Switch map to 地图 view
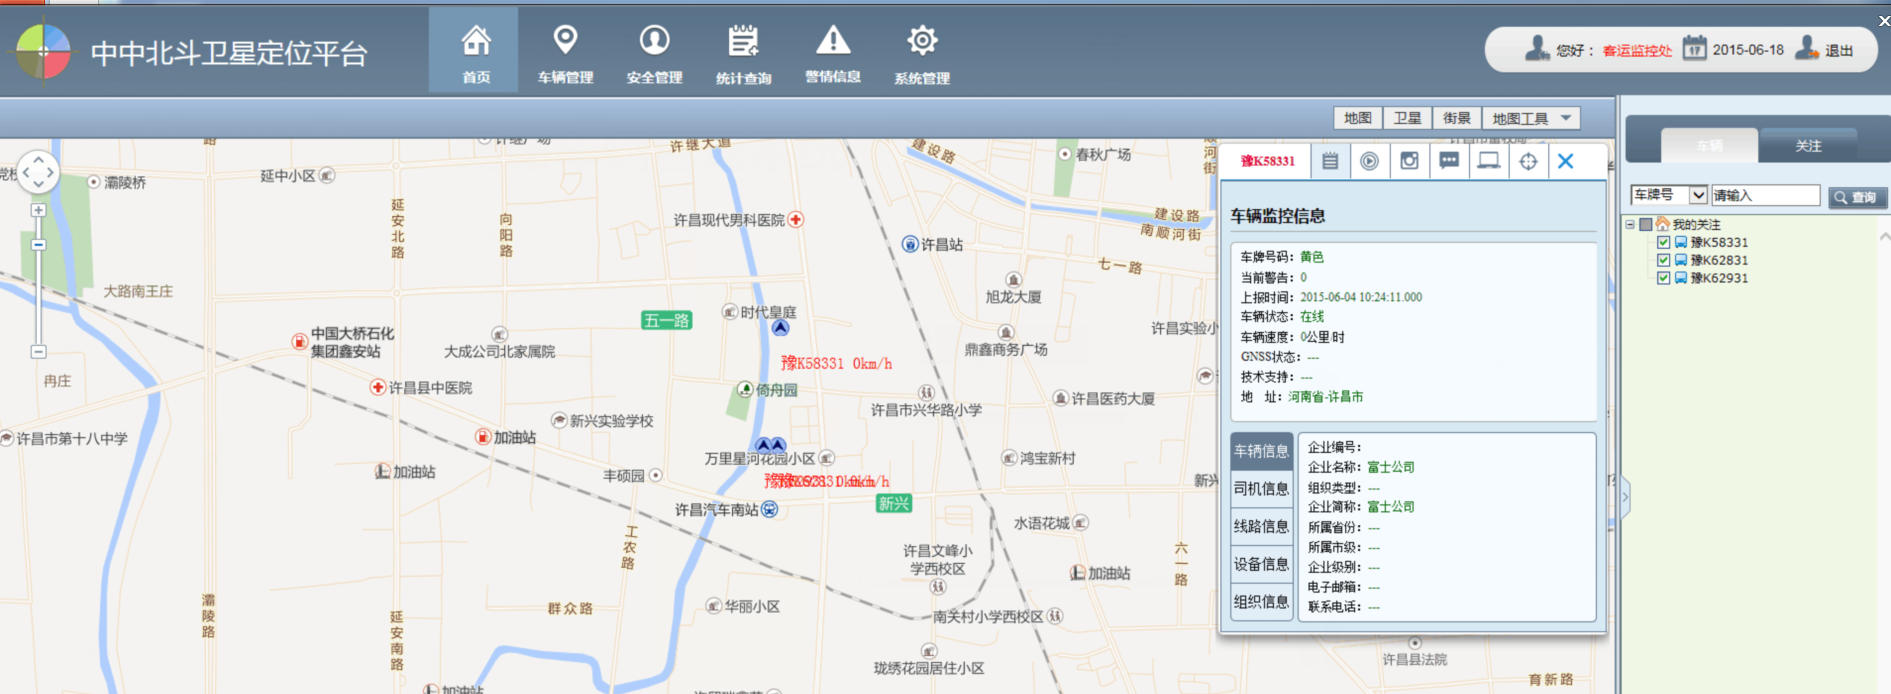 coord(1358,118)
